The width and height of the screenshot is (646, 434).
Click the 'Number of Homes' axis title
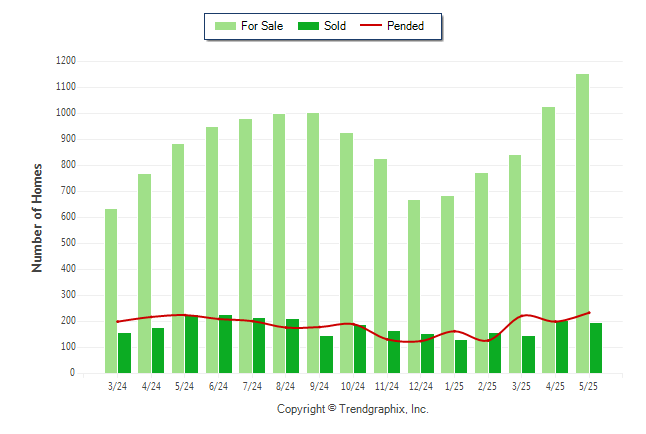point(37,218)
